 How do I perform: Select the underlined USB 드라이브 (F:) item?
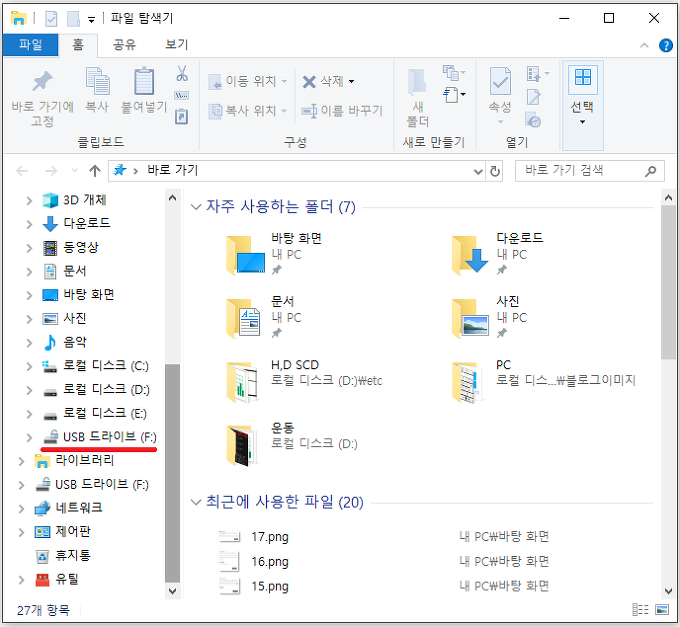[x=99, y=437]
